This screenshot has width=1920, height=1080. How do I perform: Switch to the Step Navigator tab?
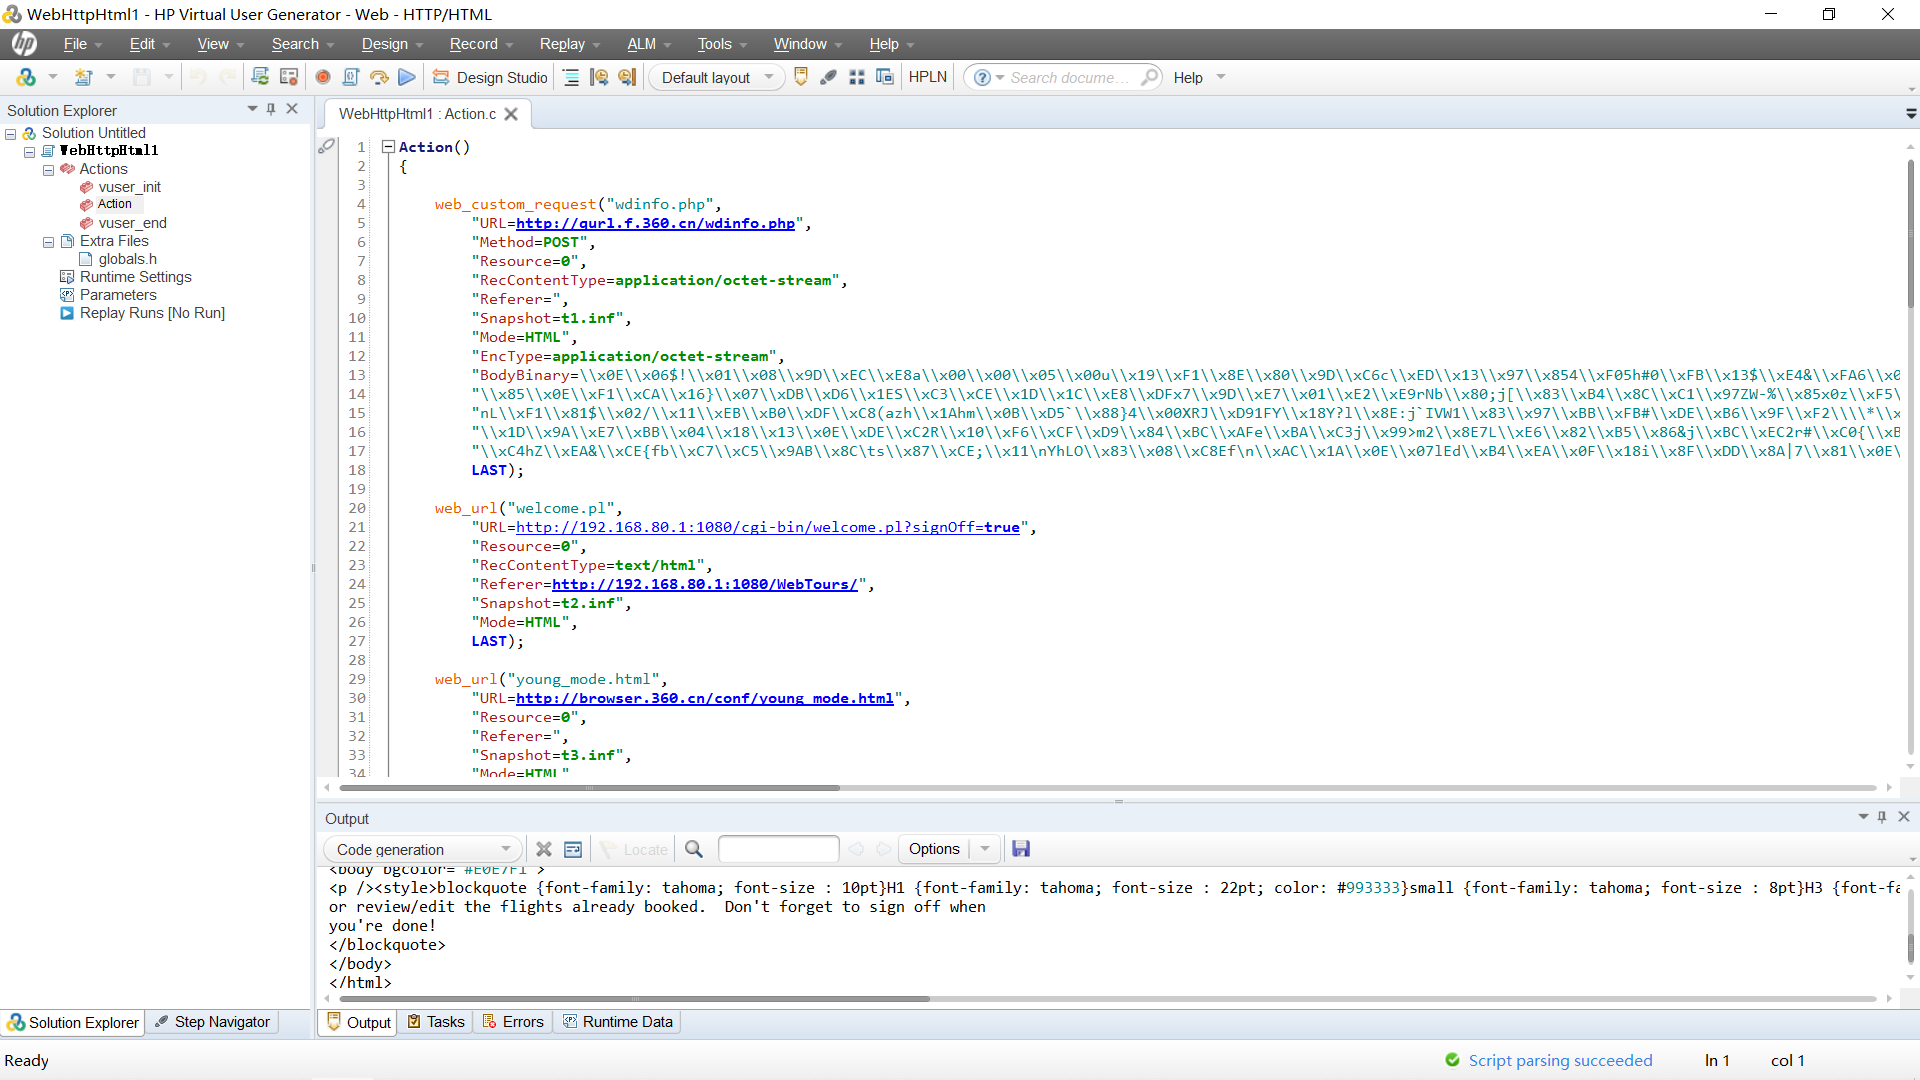pyautogui.click(x=213, y=1022)
